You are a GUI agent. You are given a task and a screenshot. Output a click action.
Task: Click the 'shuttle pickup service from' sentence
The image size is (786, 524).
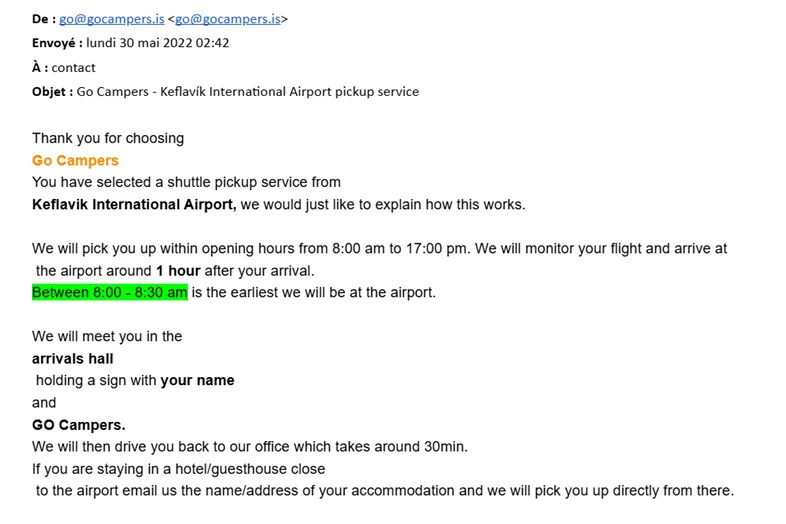pos(186,183)
